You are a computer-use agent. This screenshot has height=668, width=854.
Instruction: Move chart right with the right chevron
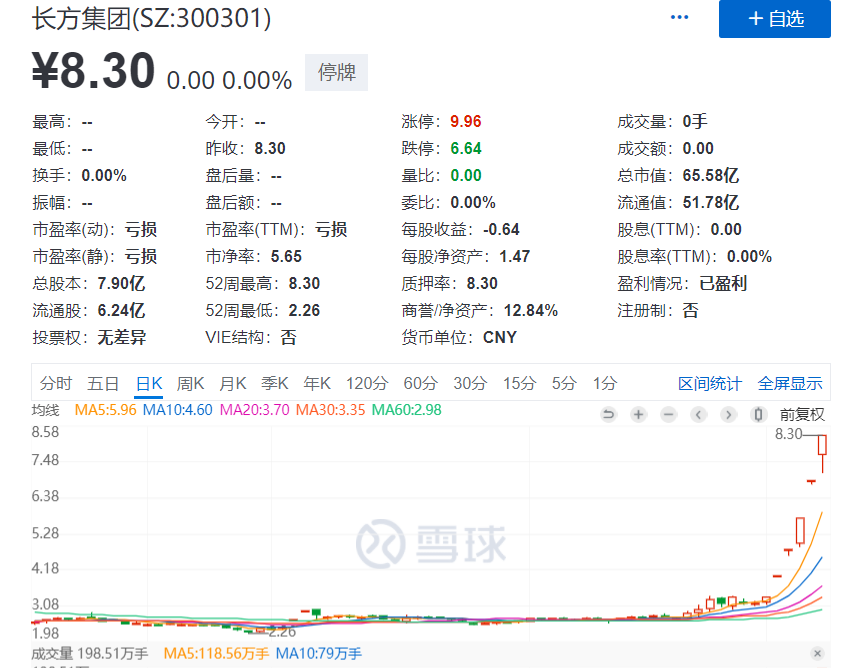click(x=728, y=415)
